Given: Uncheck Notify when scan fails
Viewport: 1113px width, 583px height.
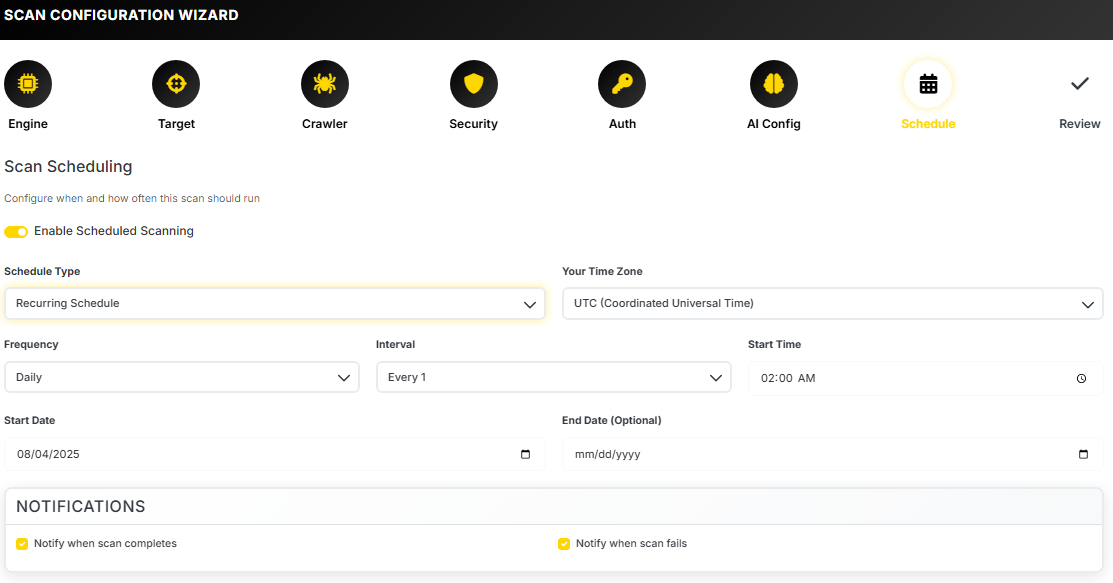Looking at the screenshot, I should [564, 544].
